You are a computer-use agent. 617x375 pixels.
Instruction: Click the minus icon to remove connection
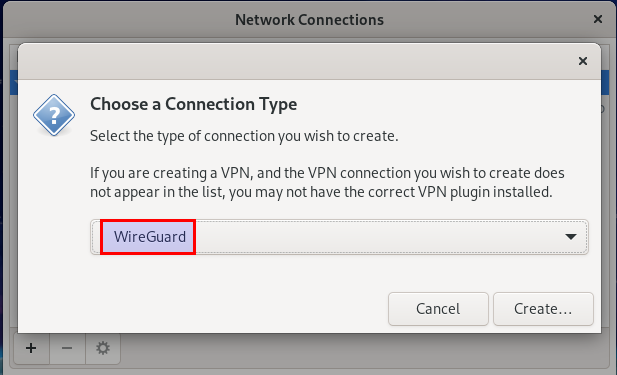pos(67,348)
